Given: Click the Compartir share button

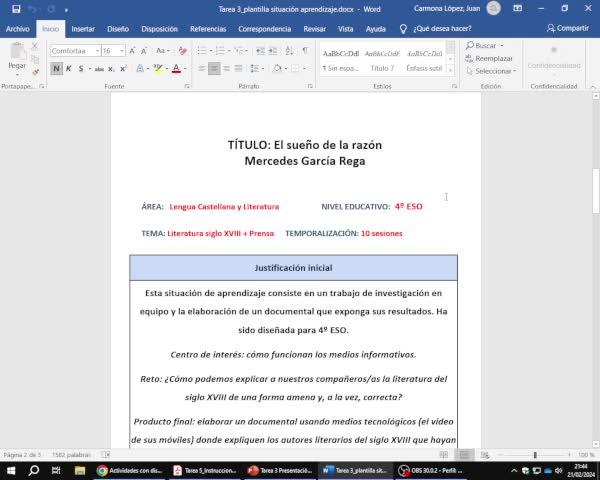Looking at the screenshot, I should [x=567, y=29].
